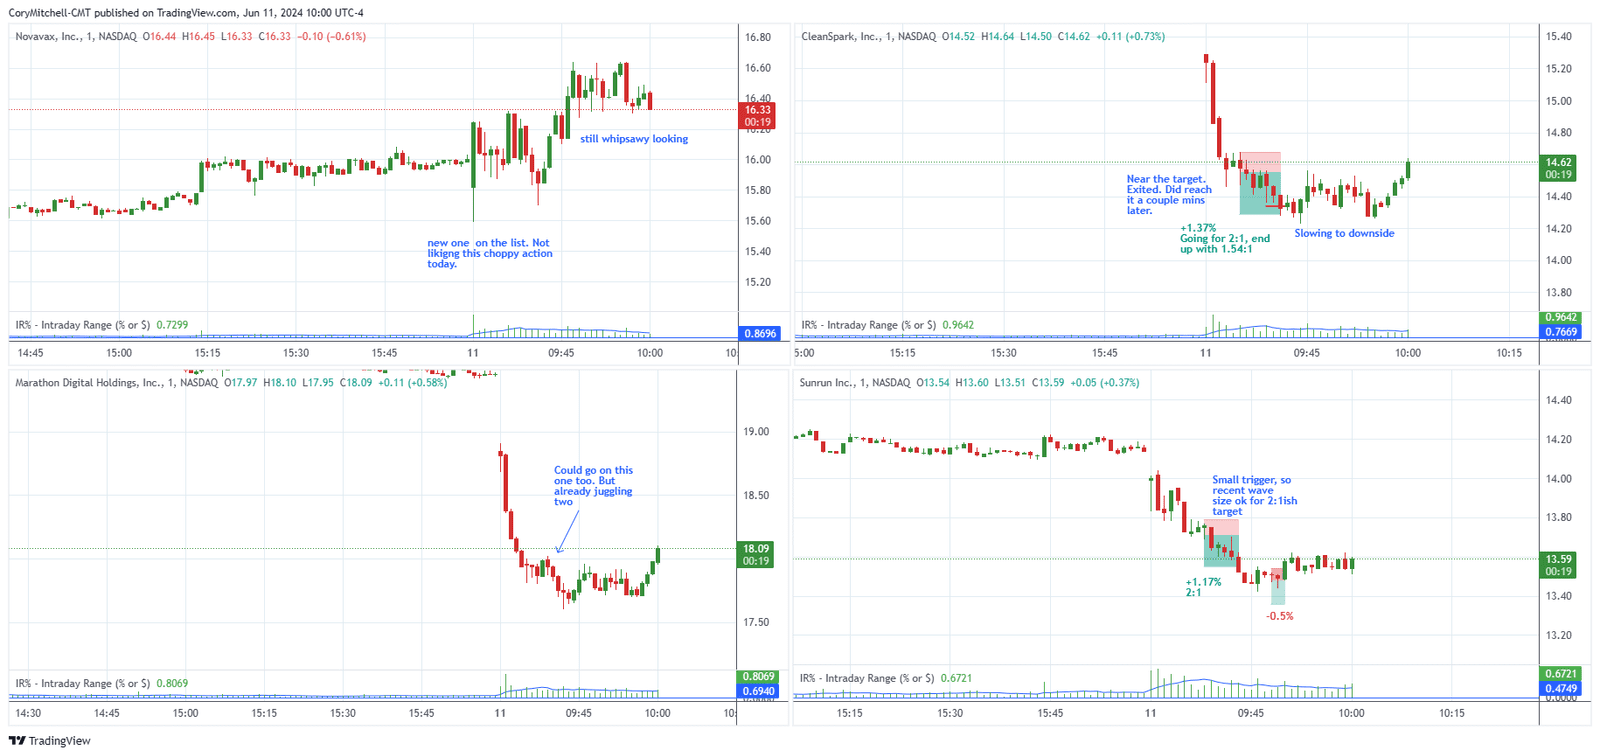Image resolution: width=1600 pixels, height=756 pixels.
Task: Click the 19.00 price level on Marathon axis
Action: (x=756, y=432)
